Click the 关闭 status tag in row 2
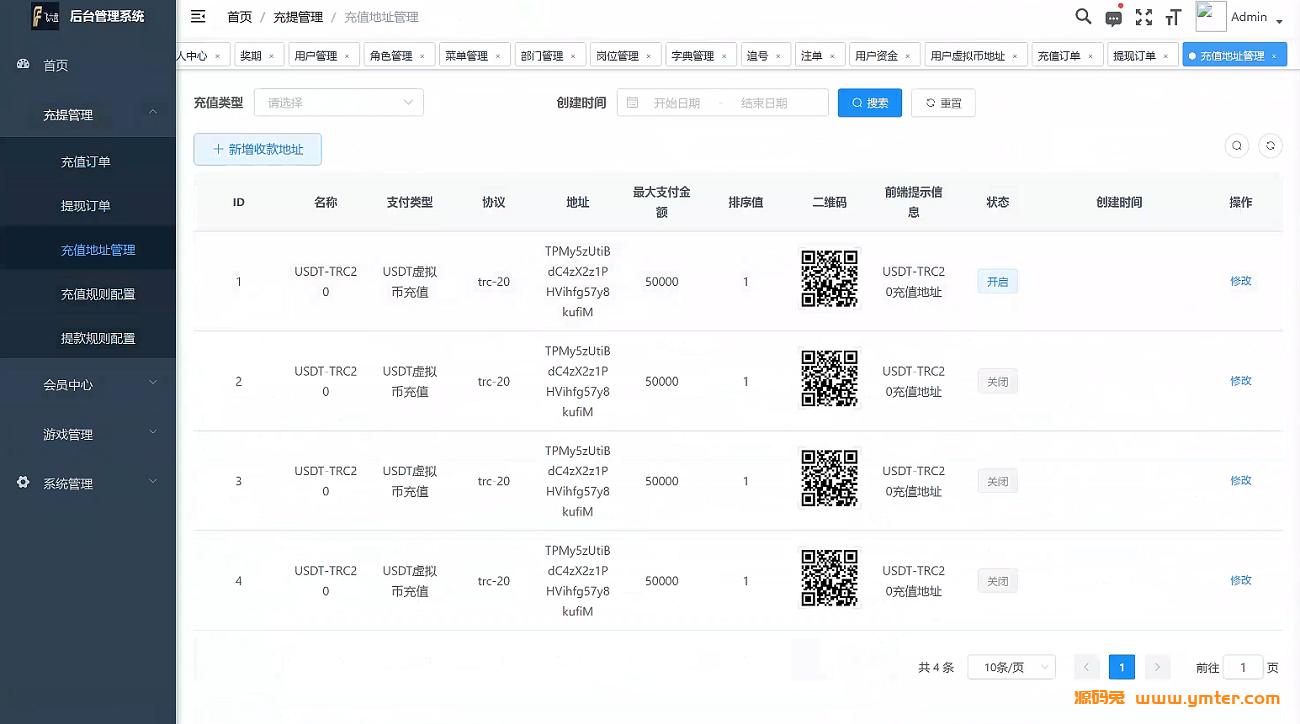Screen dimensions: 1300x724 pyautogui.click(x=998, y=382)
